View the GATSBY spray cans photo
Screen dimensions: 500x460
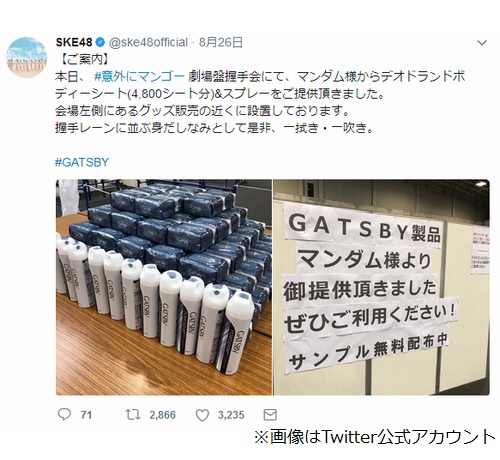pyautogui.click(x=164, y=287)
